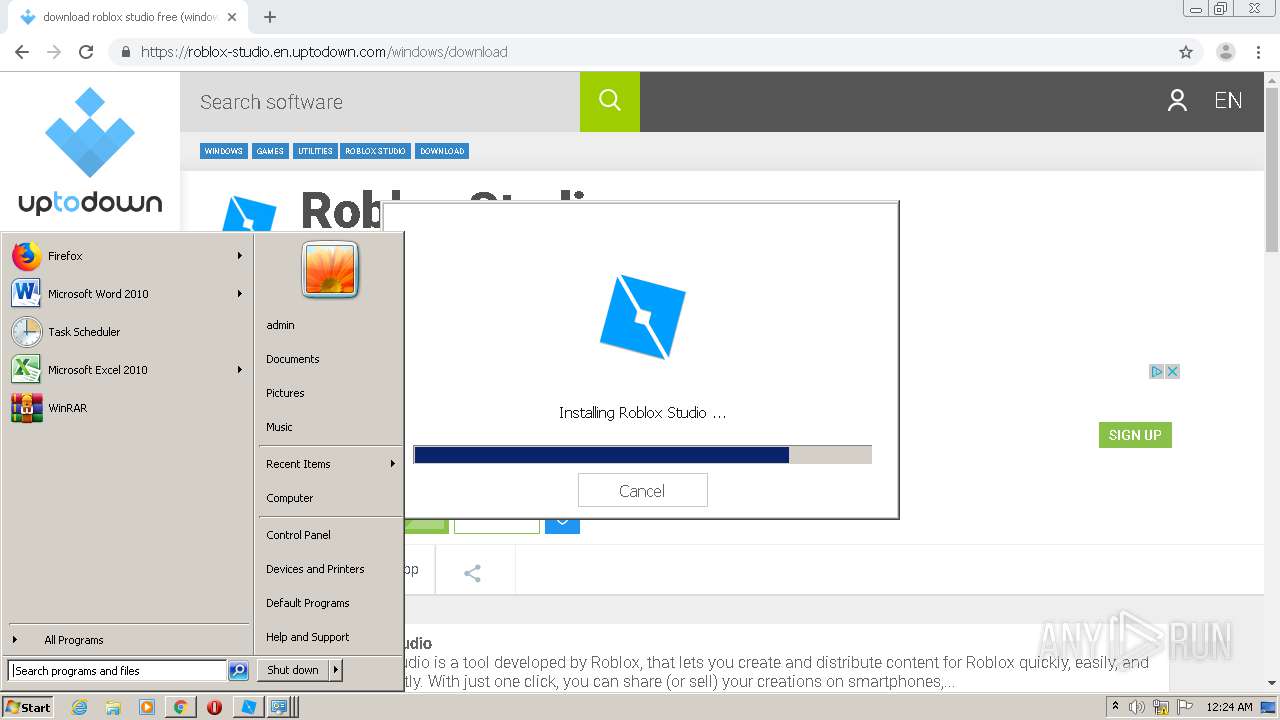Screen dimensions: 1280x720
Task: Close the ad using the X icon
Action: pos(1173,371)
